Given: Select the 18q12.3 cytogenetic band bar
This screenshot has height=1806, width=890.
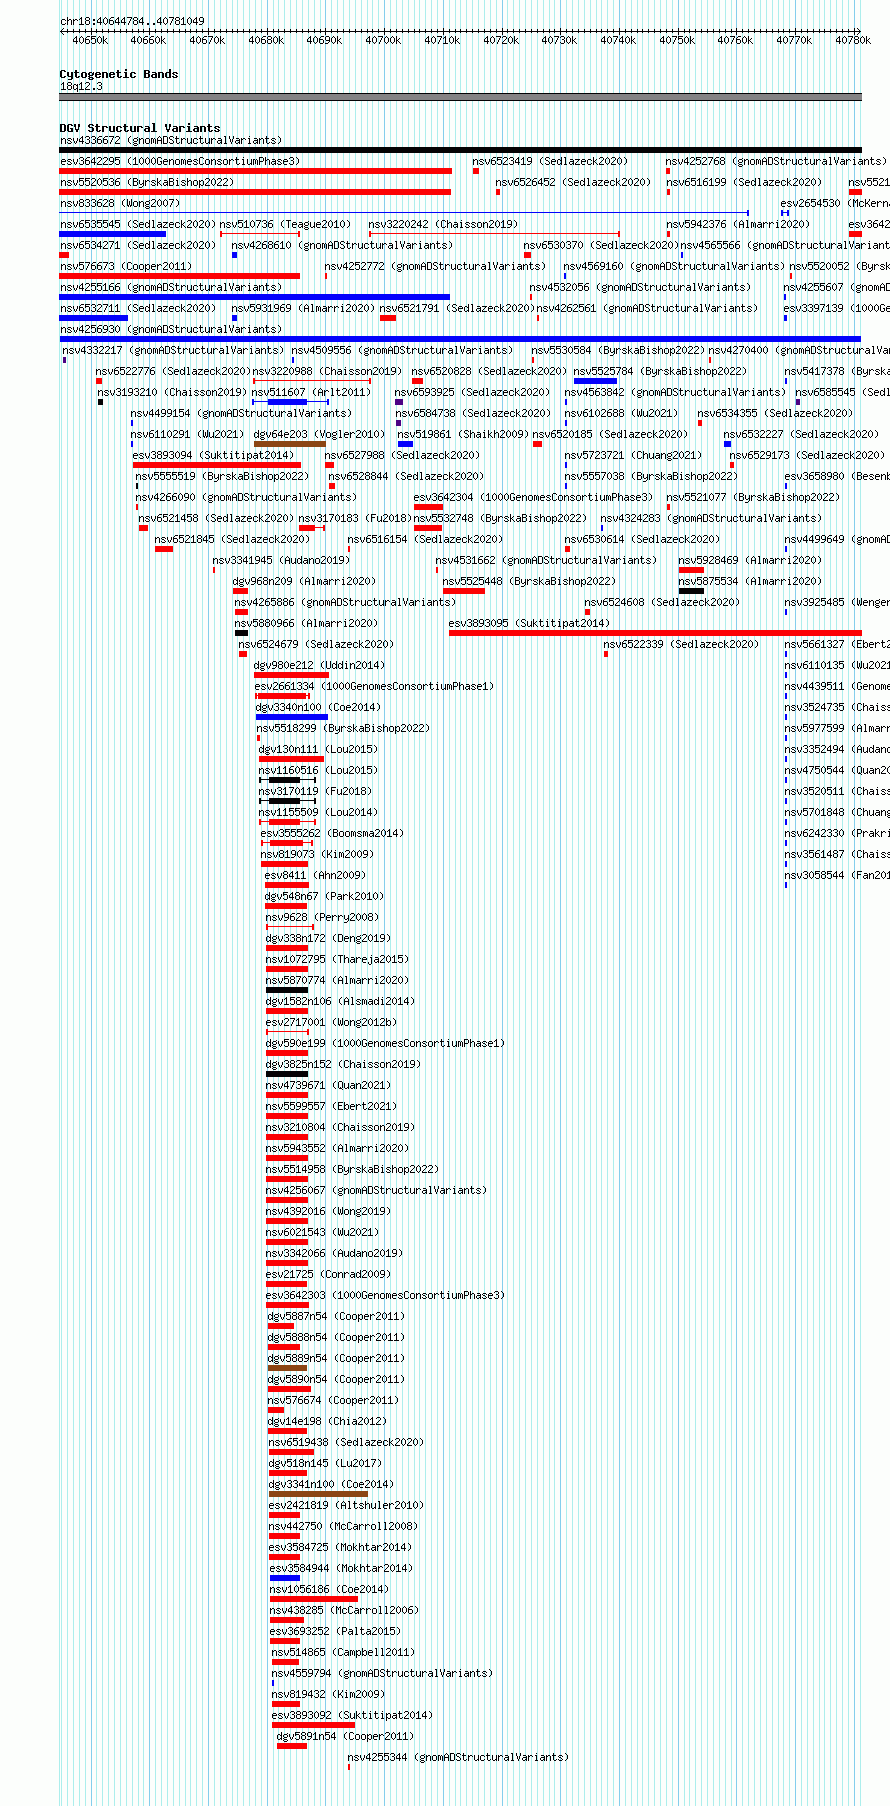Looking at the screenshot, I should [x=460, y=97].
